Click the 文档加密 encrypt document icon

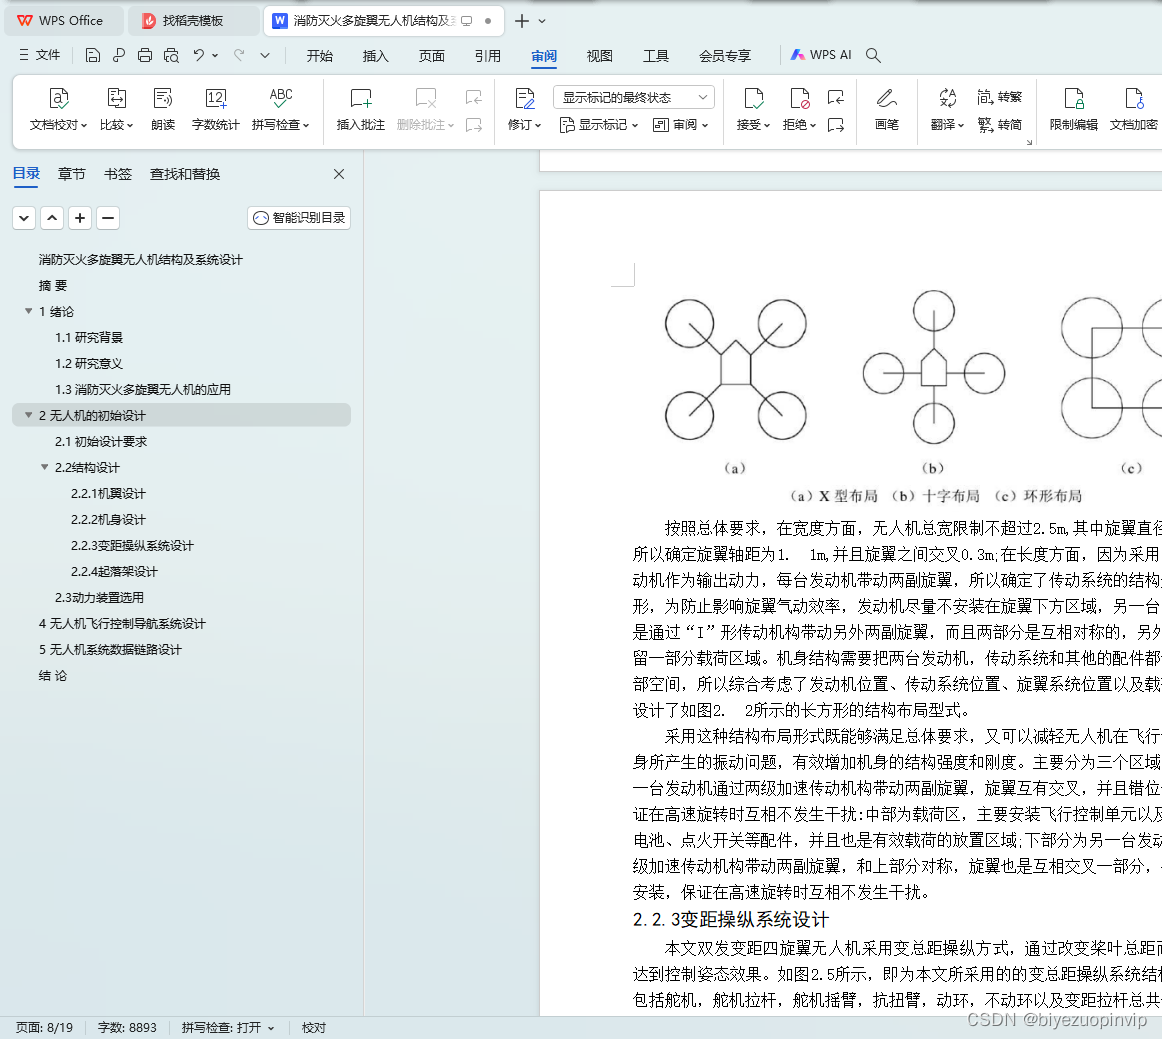click(x=1134, y=98)
